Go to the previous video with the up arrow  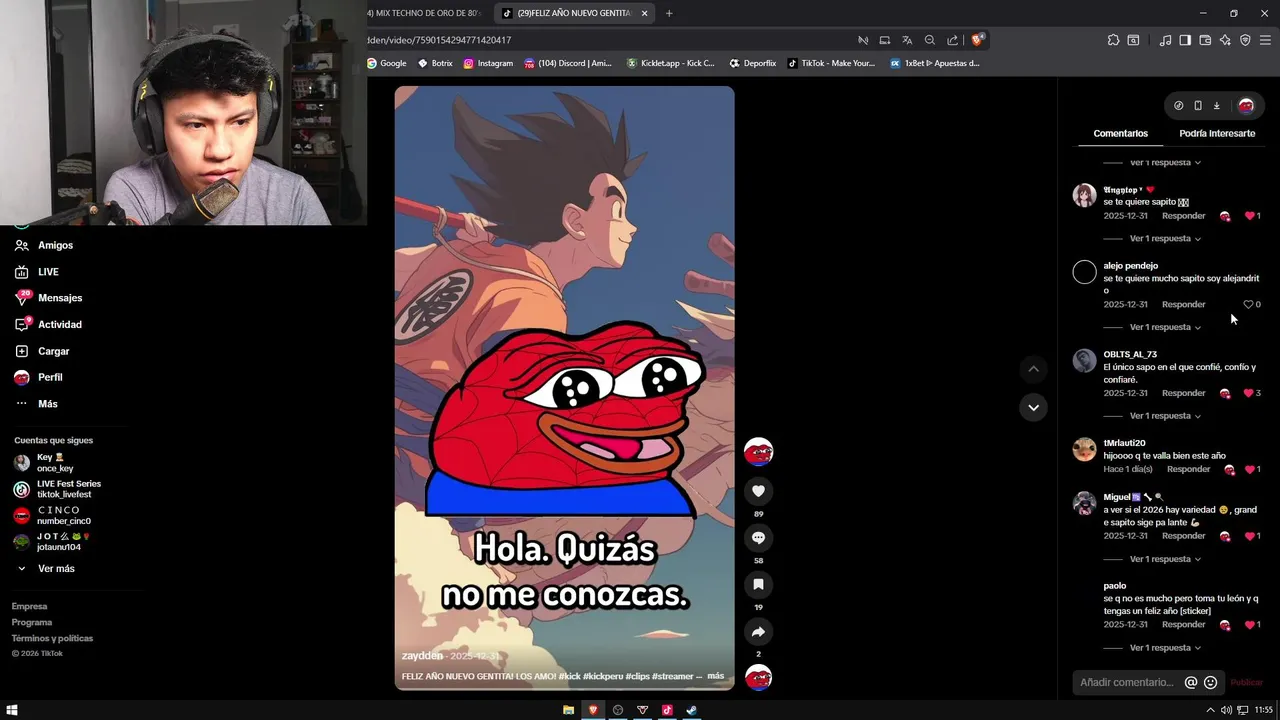(1033, 369)
